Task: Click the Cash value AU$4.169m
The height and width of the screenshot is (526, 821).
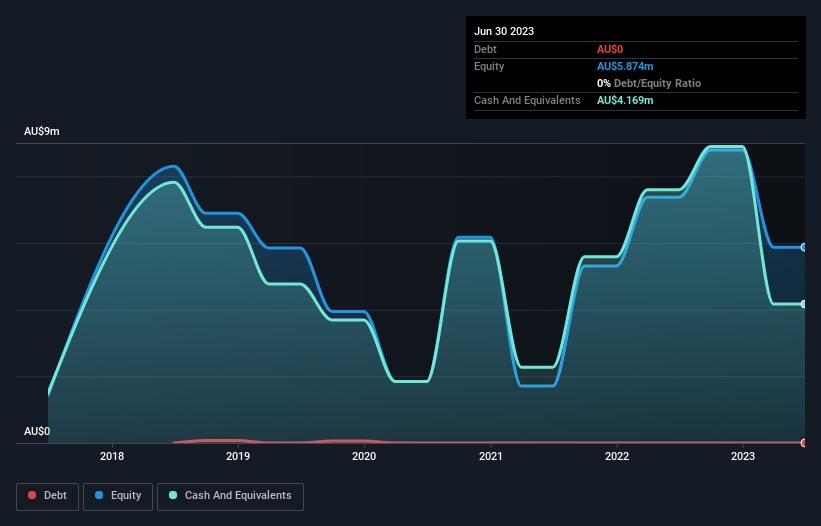Action: [x=625, y=100]
